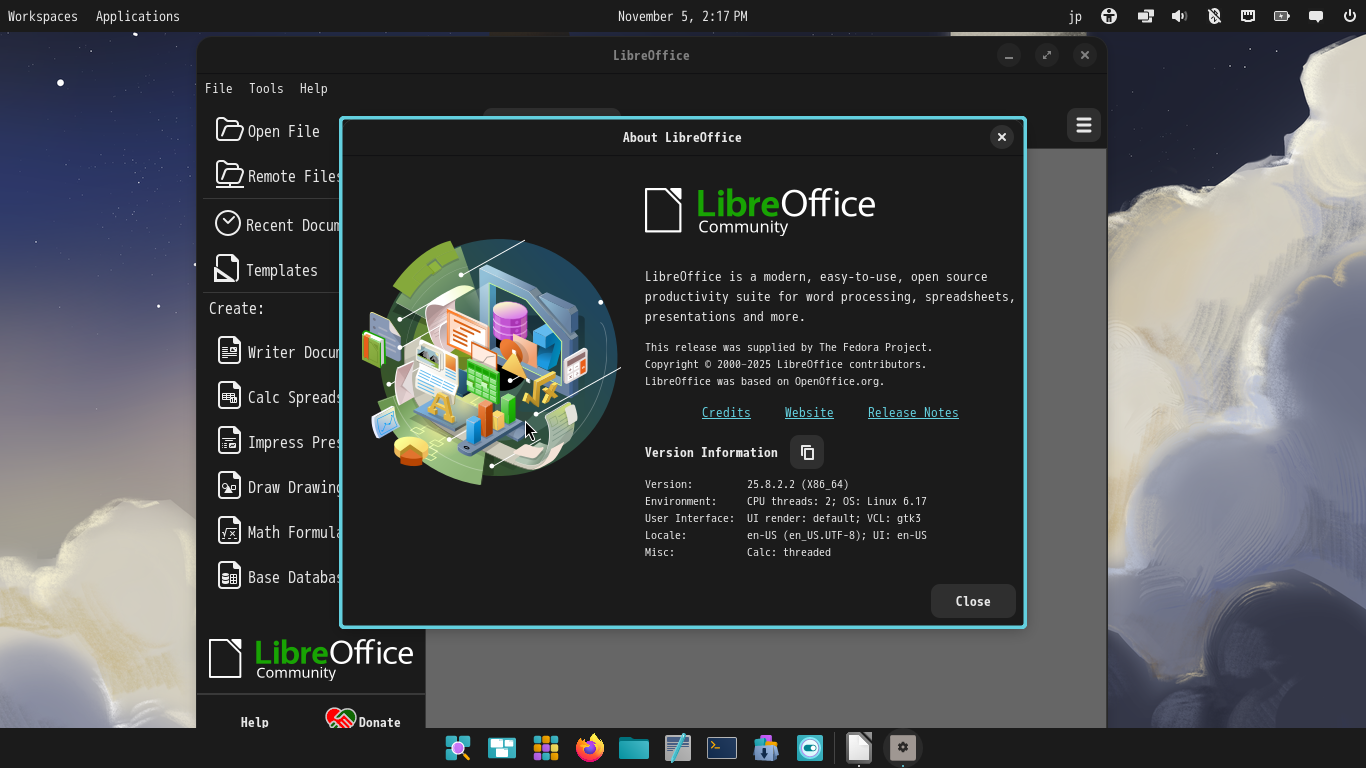1366x768 pixels.
Task: Click the version text "25.8.2.2 (X86_64)"
Action: [x=798, y=484]
